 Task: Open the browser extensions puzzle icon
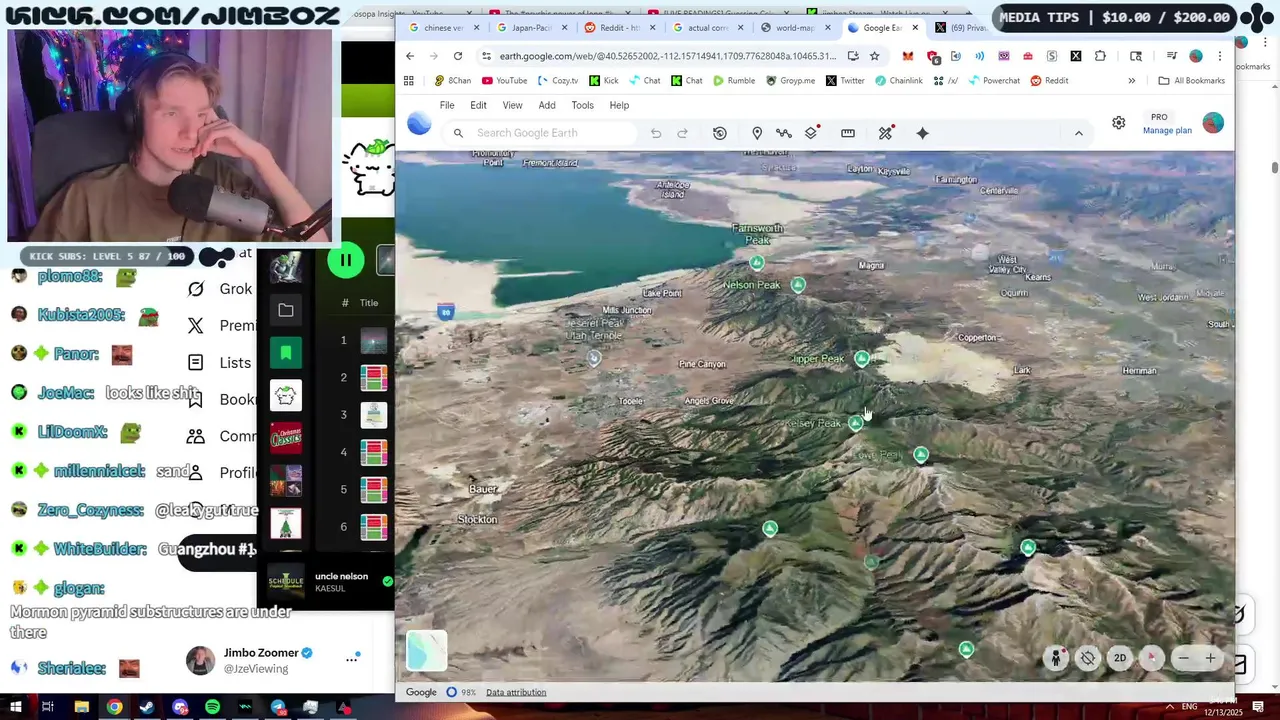[x=1100, y=56]
